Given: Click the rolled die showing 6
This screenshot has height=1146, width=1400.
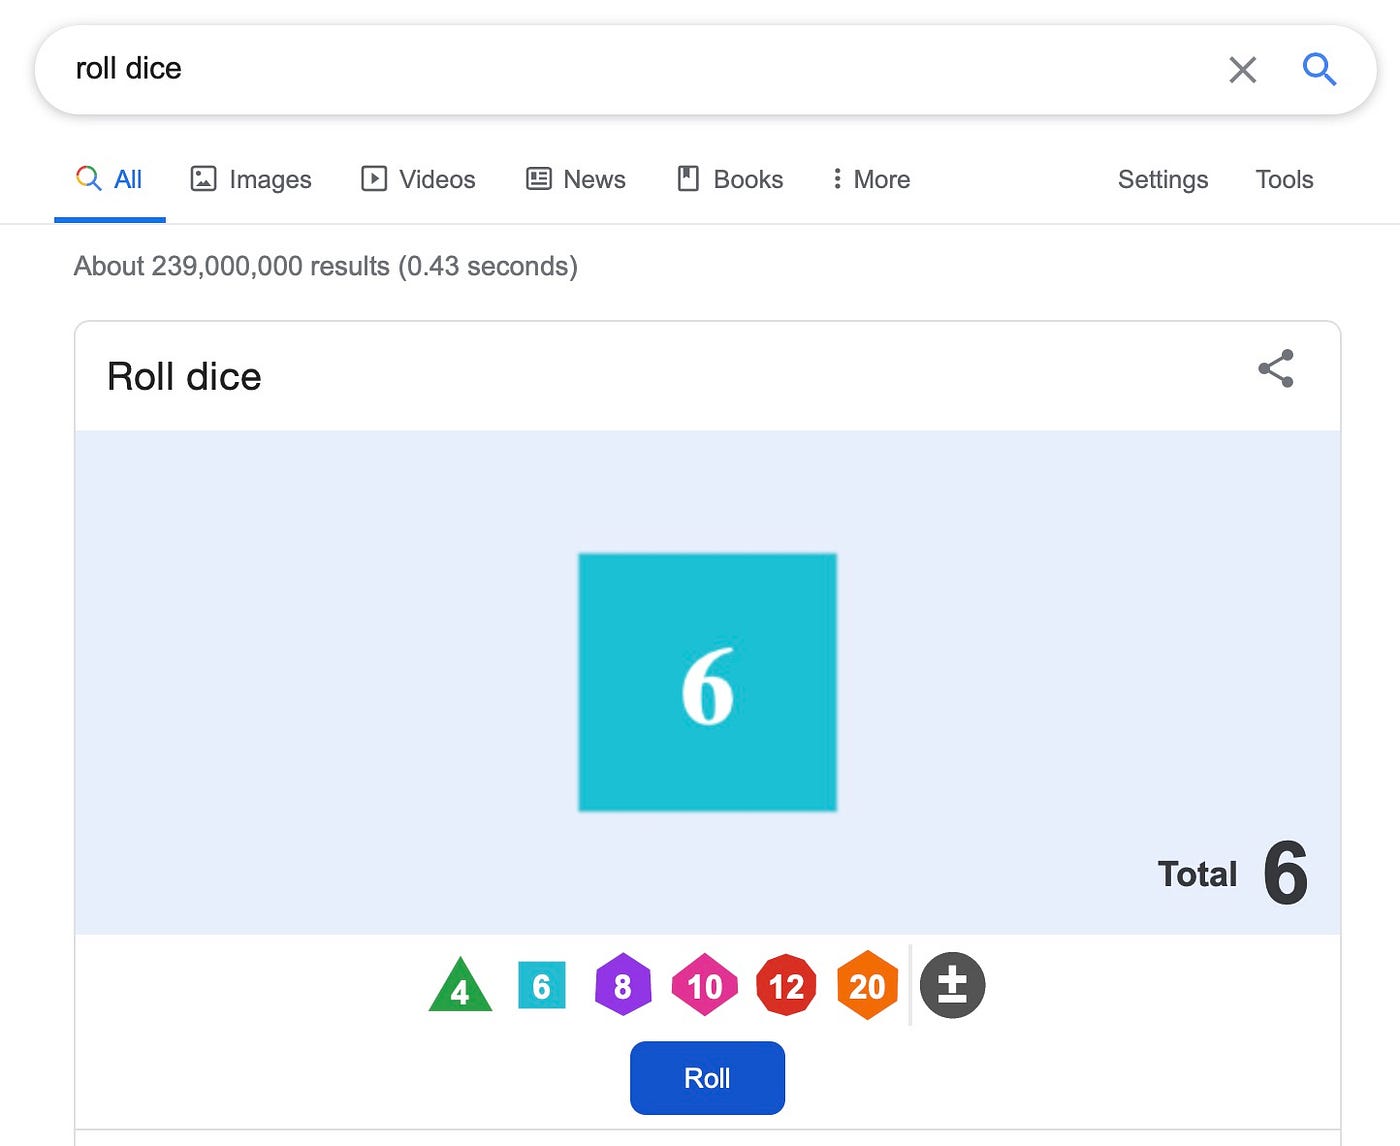Looking at the screenshot, I should point(706,681).
